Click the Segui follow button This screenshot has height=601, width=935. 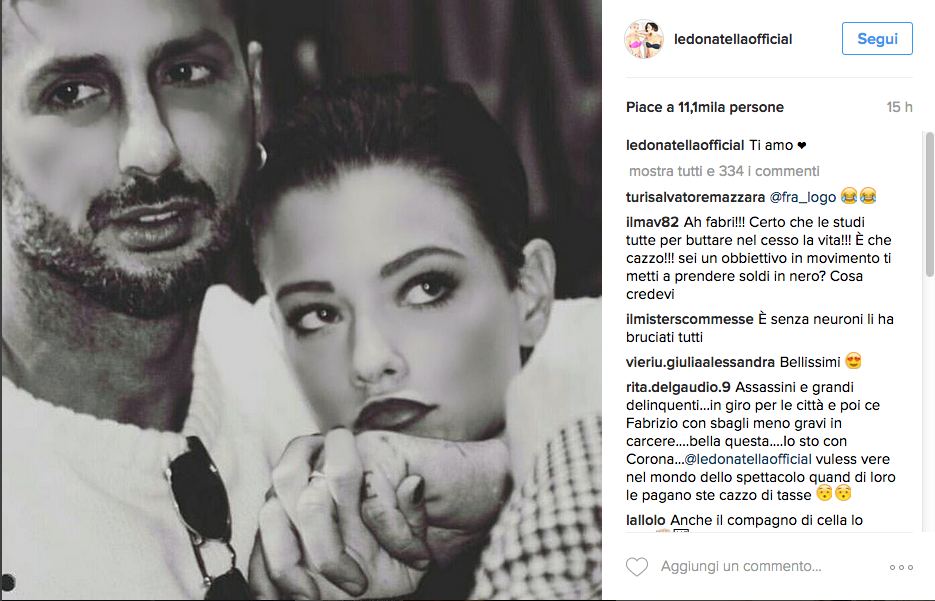point(877,39)
